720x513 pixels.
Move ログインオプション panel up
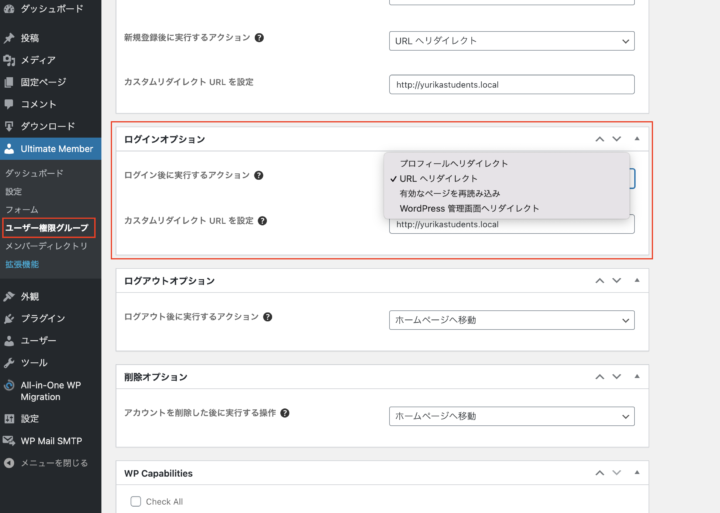pos(600,139)
